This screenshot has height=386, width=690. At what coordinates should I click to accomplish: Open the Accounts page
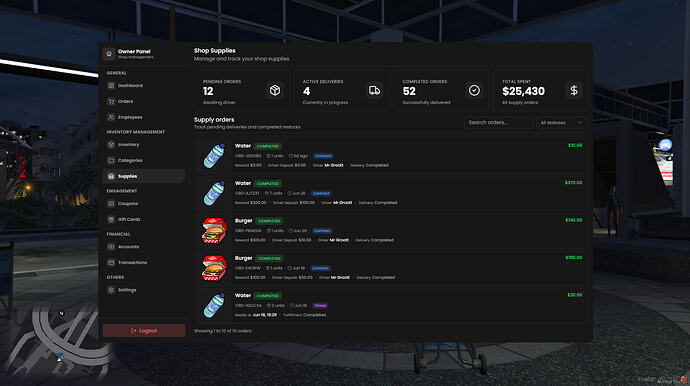tap(144, 246)
